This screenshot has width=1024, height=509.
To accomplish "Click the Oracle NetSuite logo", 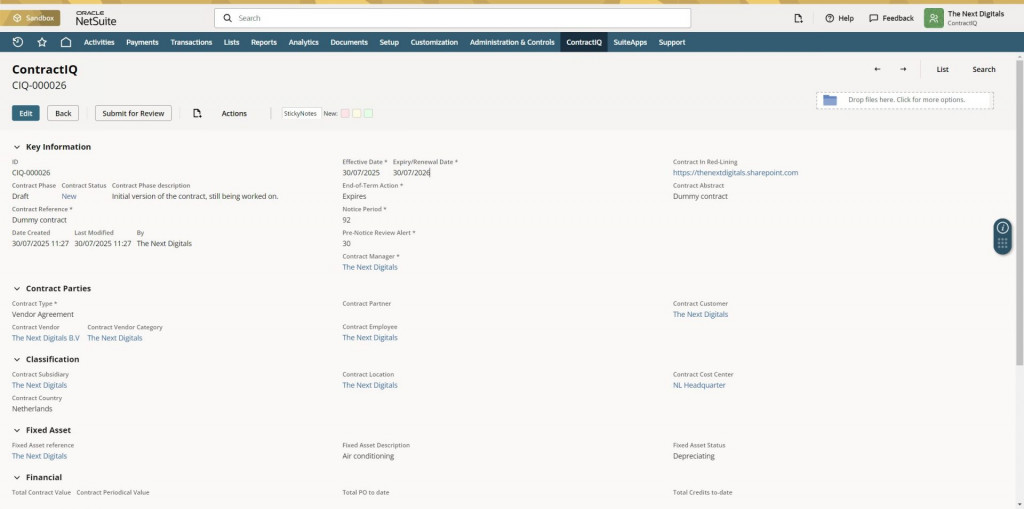I will click(x=95, y=18).
